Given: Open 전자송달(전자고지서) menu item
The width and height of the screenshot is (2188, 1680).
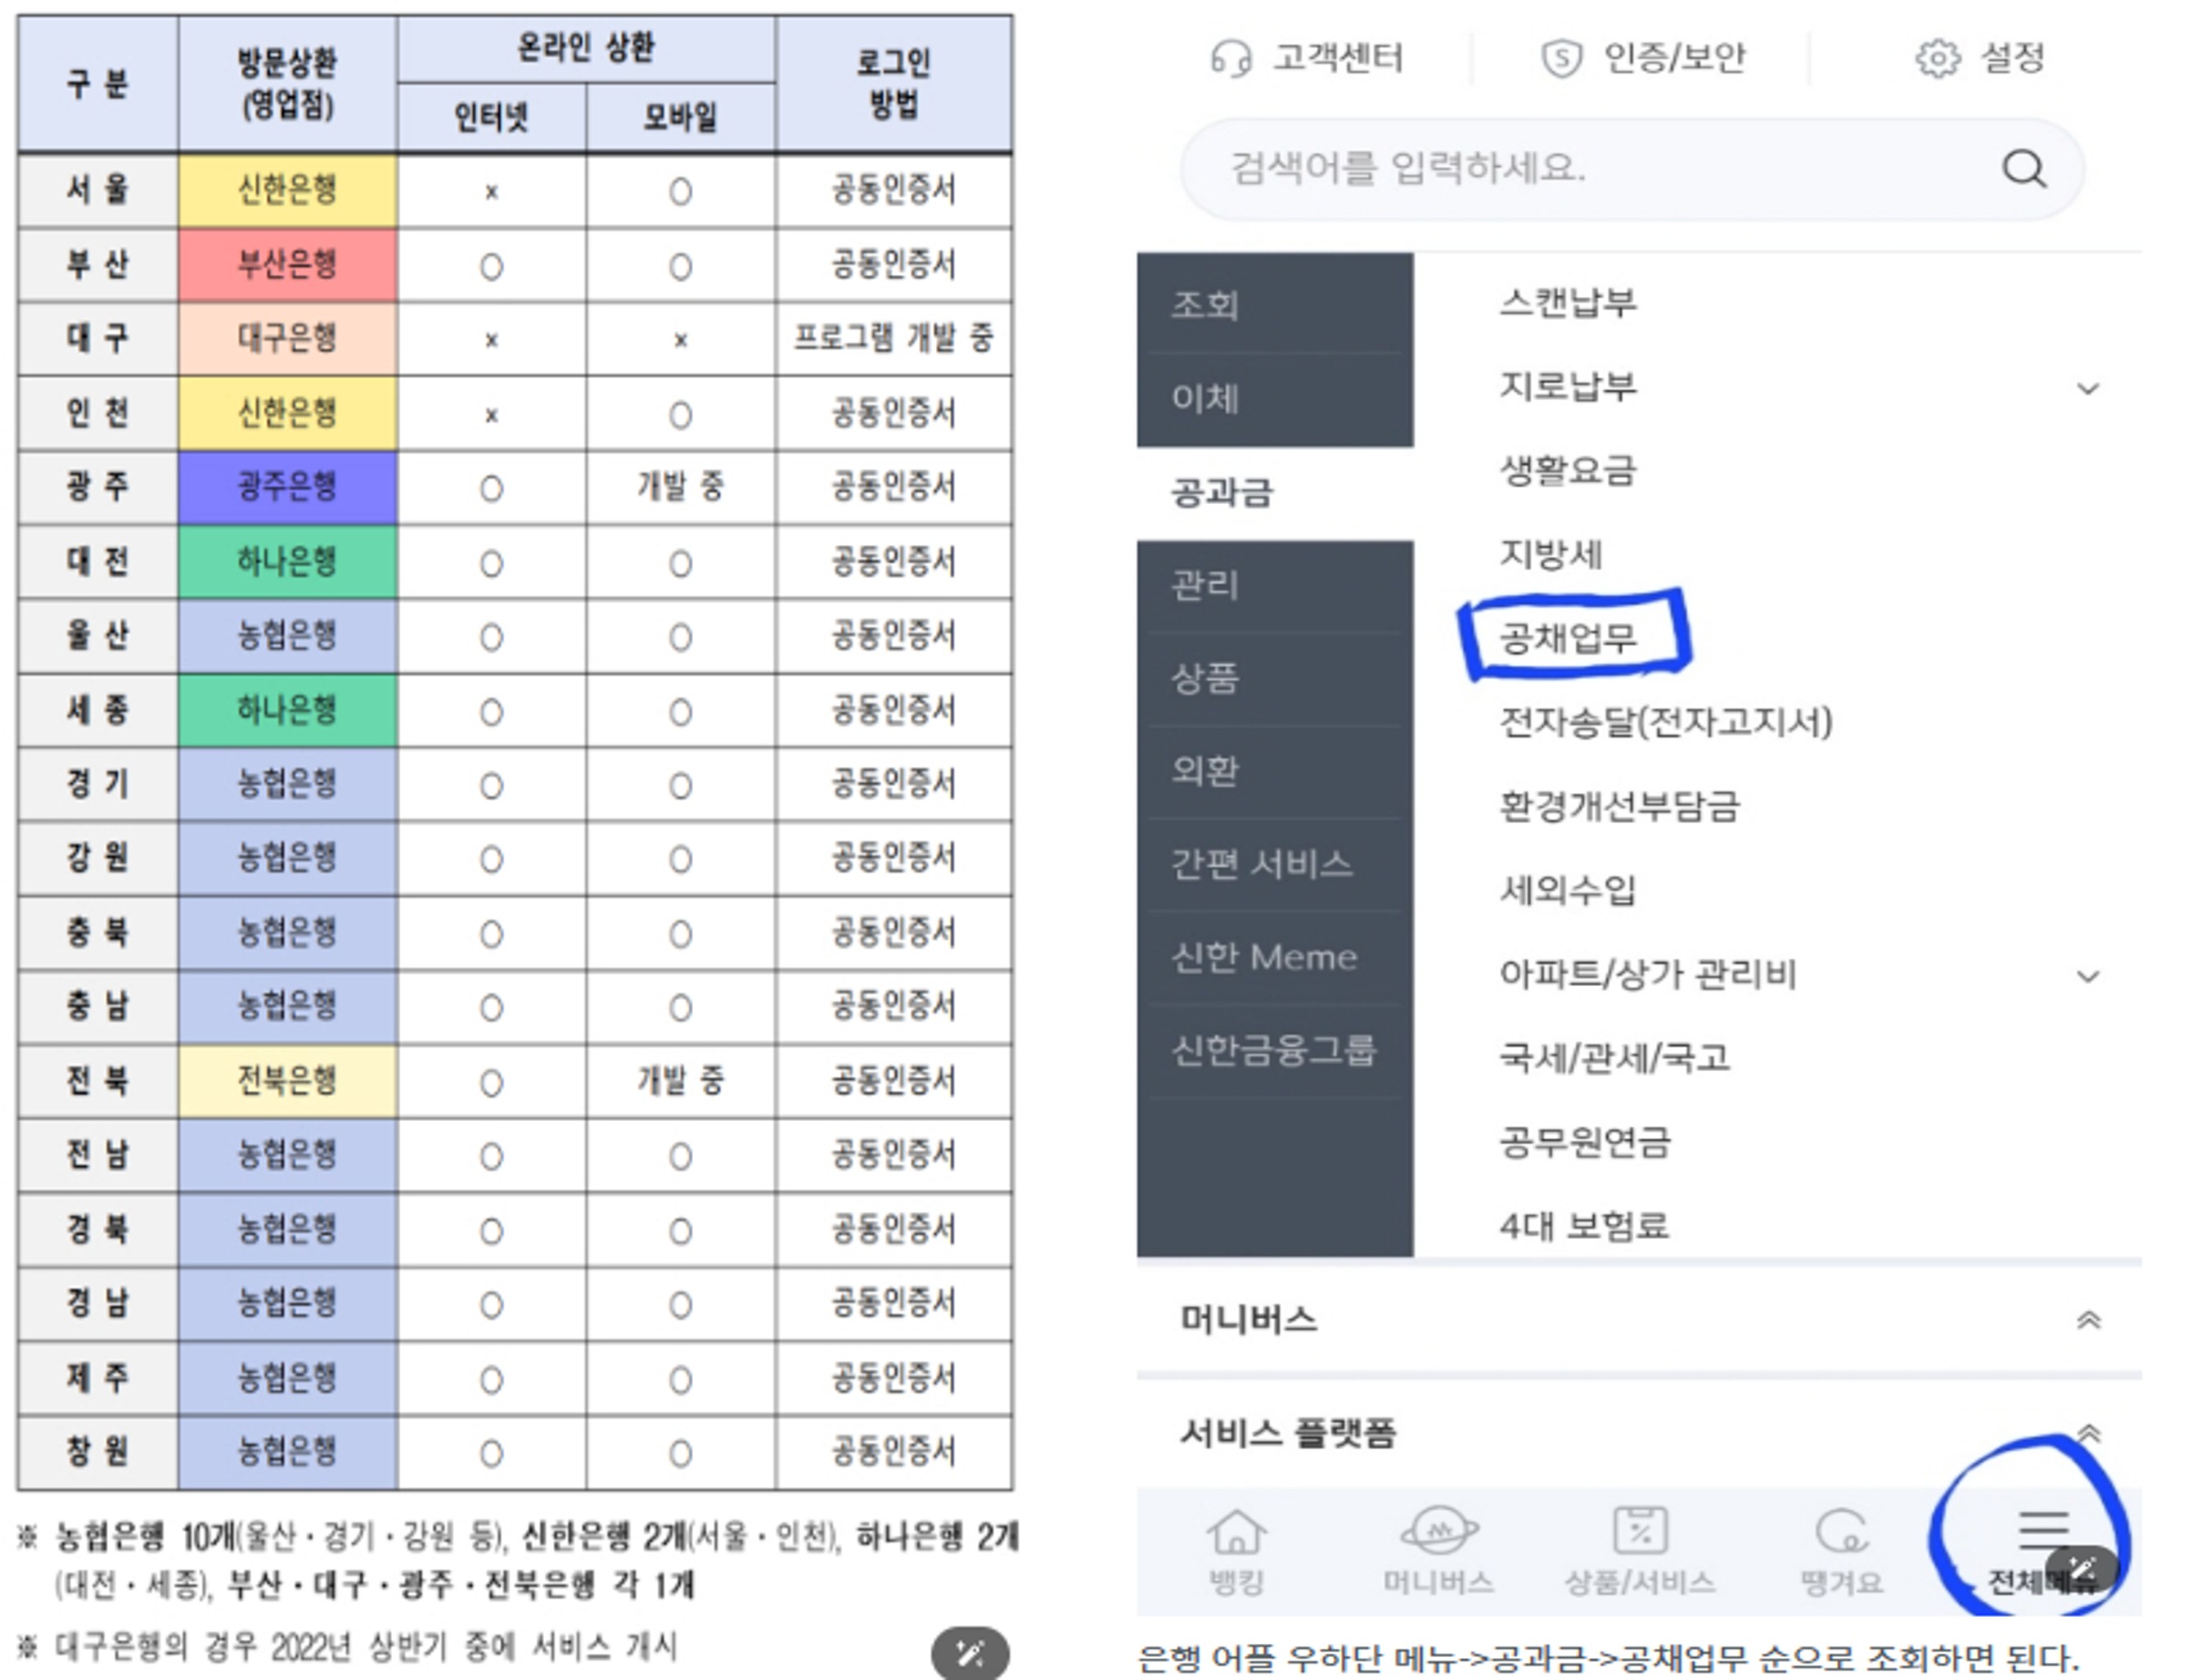Looking at the screenshot, I should 1665,722.
